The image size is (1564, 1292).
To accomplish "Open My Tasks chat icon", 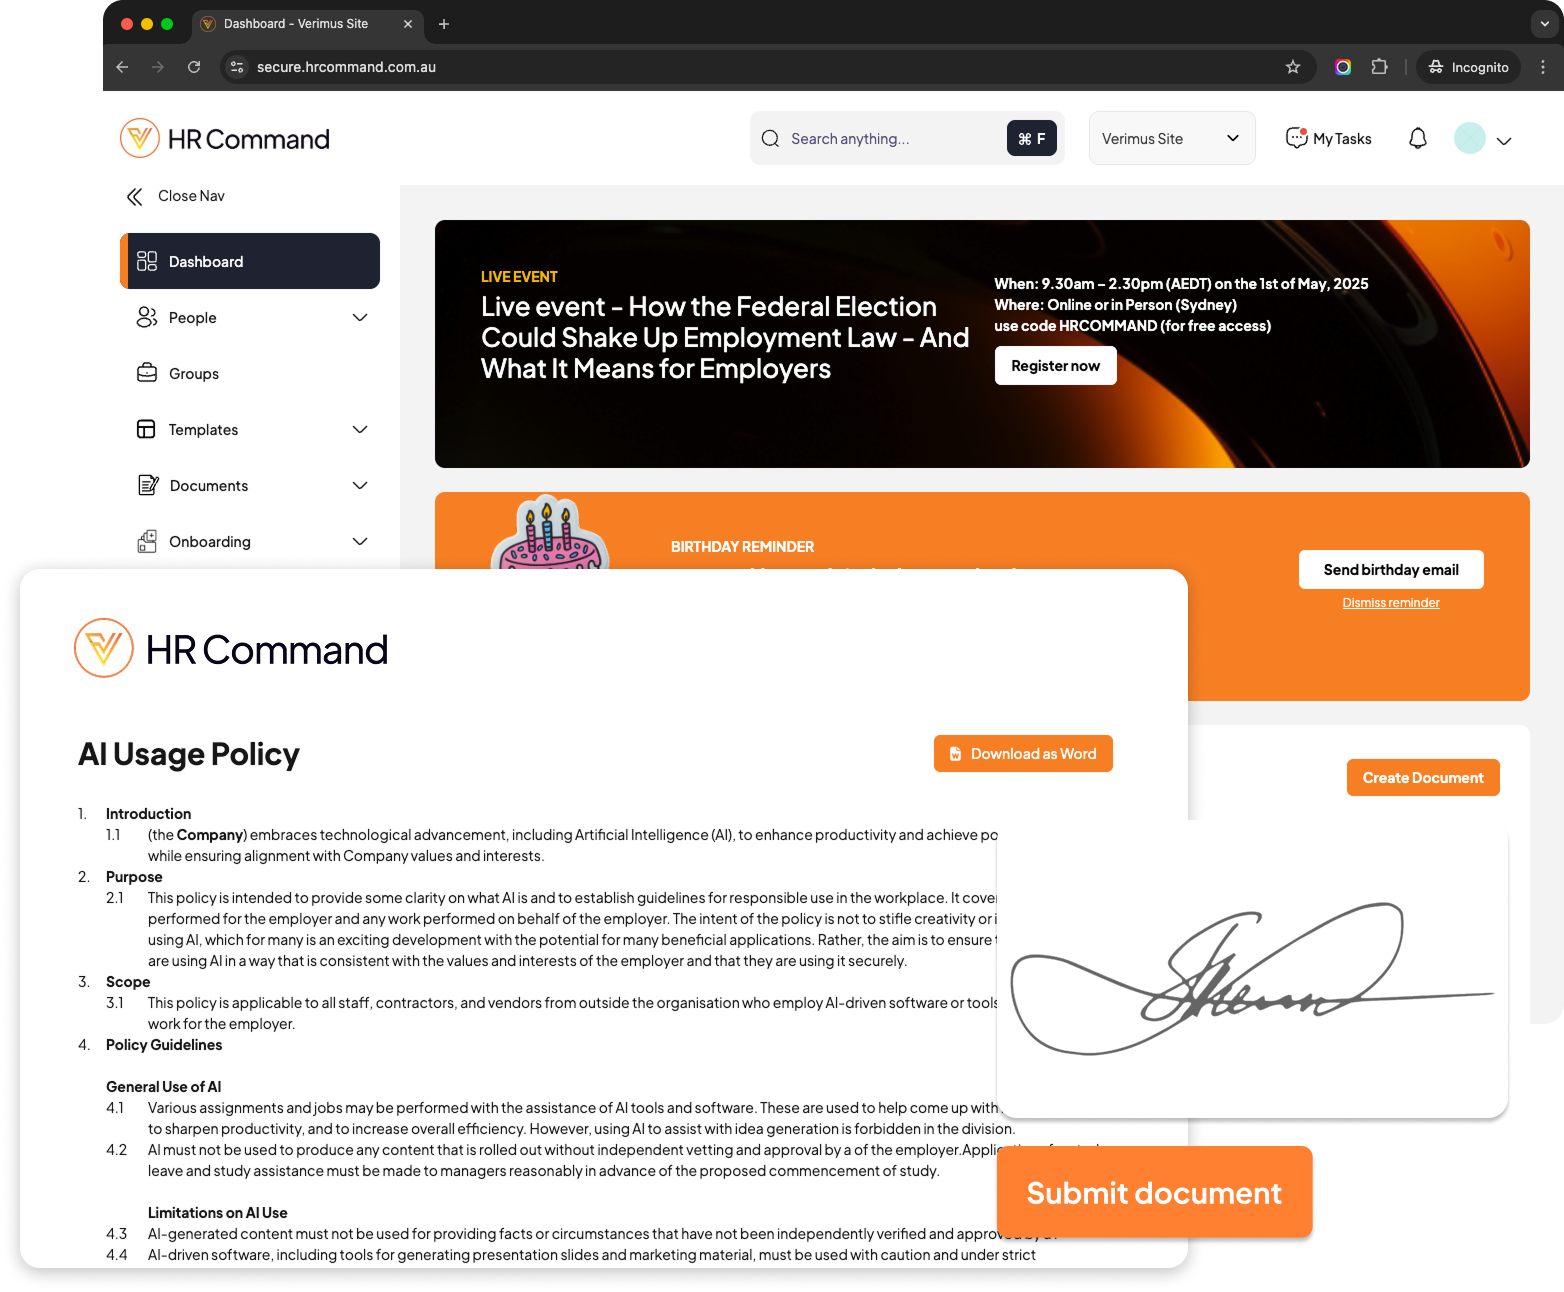I will 1296,138.
